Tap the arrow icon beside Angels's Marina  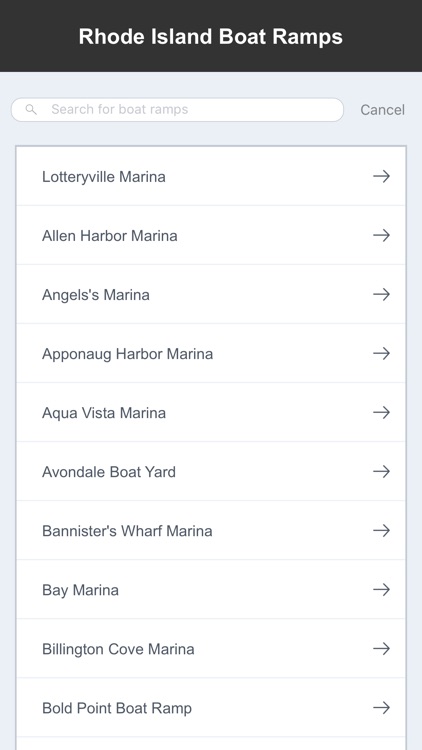(x=381, y=294)
